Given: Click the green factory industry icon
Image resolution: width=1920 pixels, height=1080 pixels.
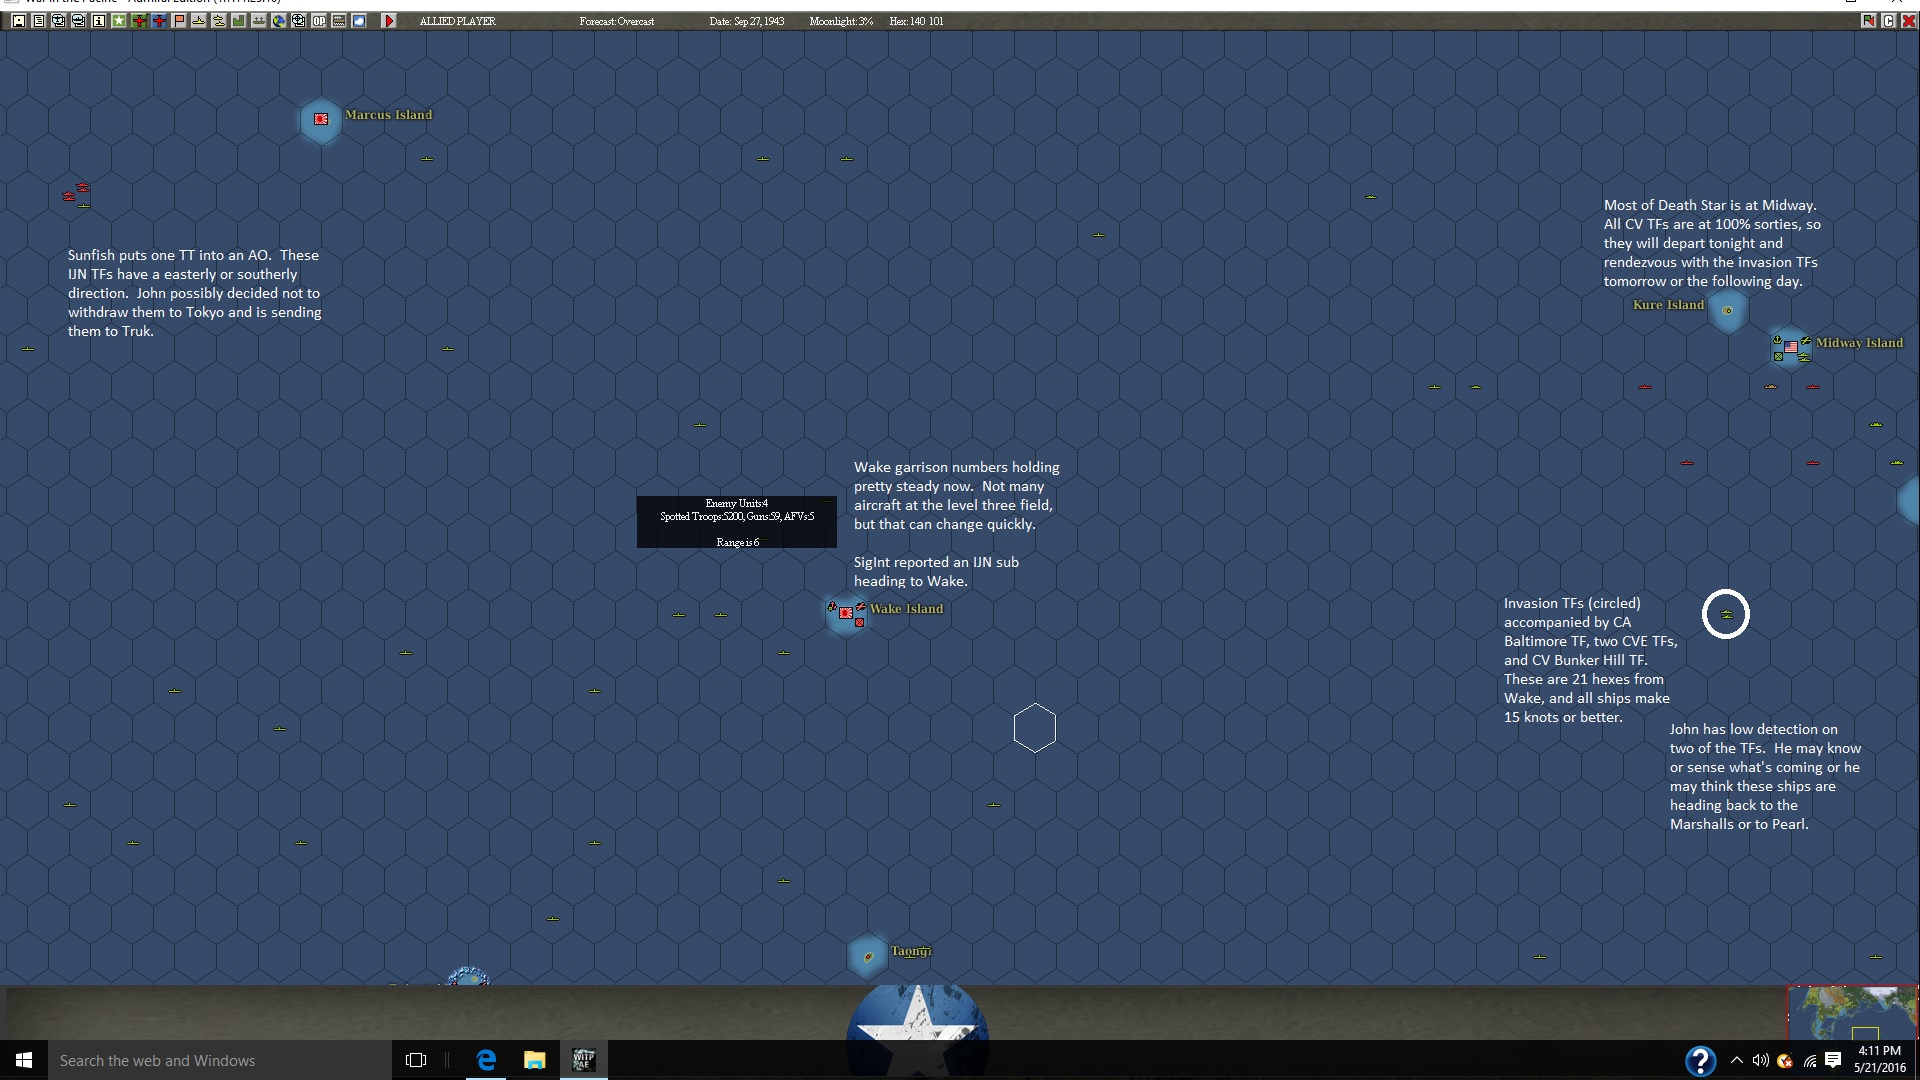Looking at the screenshot, I should (x=239, y=21).
